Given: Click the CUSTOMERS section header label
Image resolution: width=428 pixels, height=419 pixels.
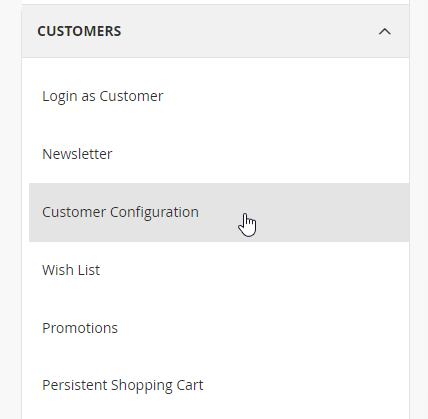Looking at the screenshot, I should tap(79, 31).
